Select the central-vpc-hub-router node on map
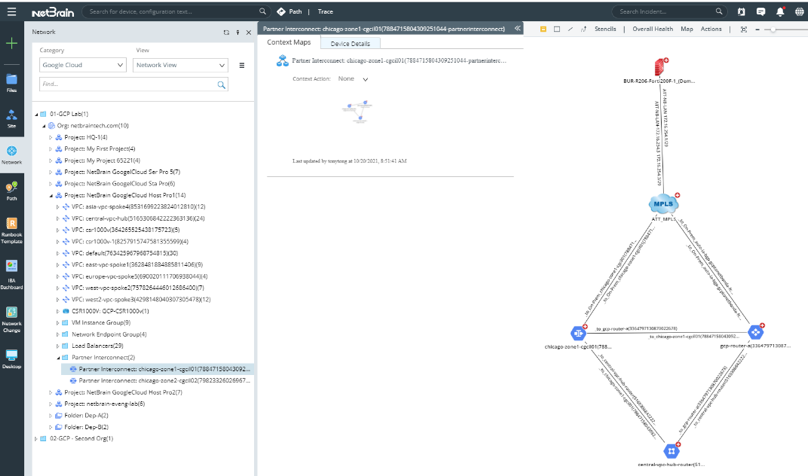The width and height of the screenshot is (808, 476). coord(671,451)
